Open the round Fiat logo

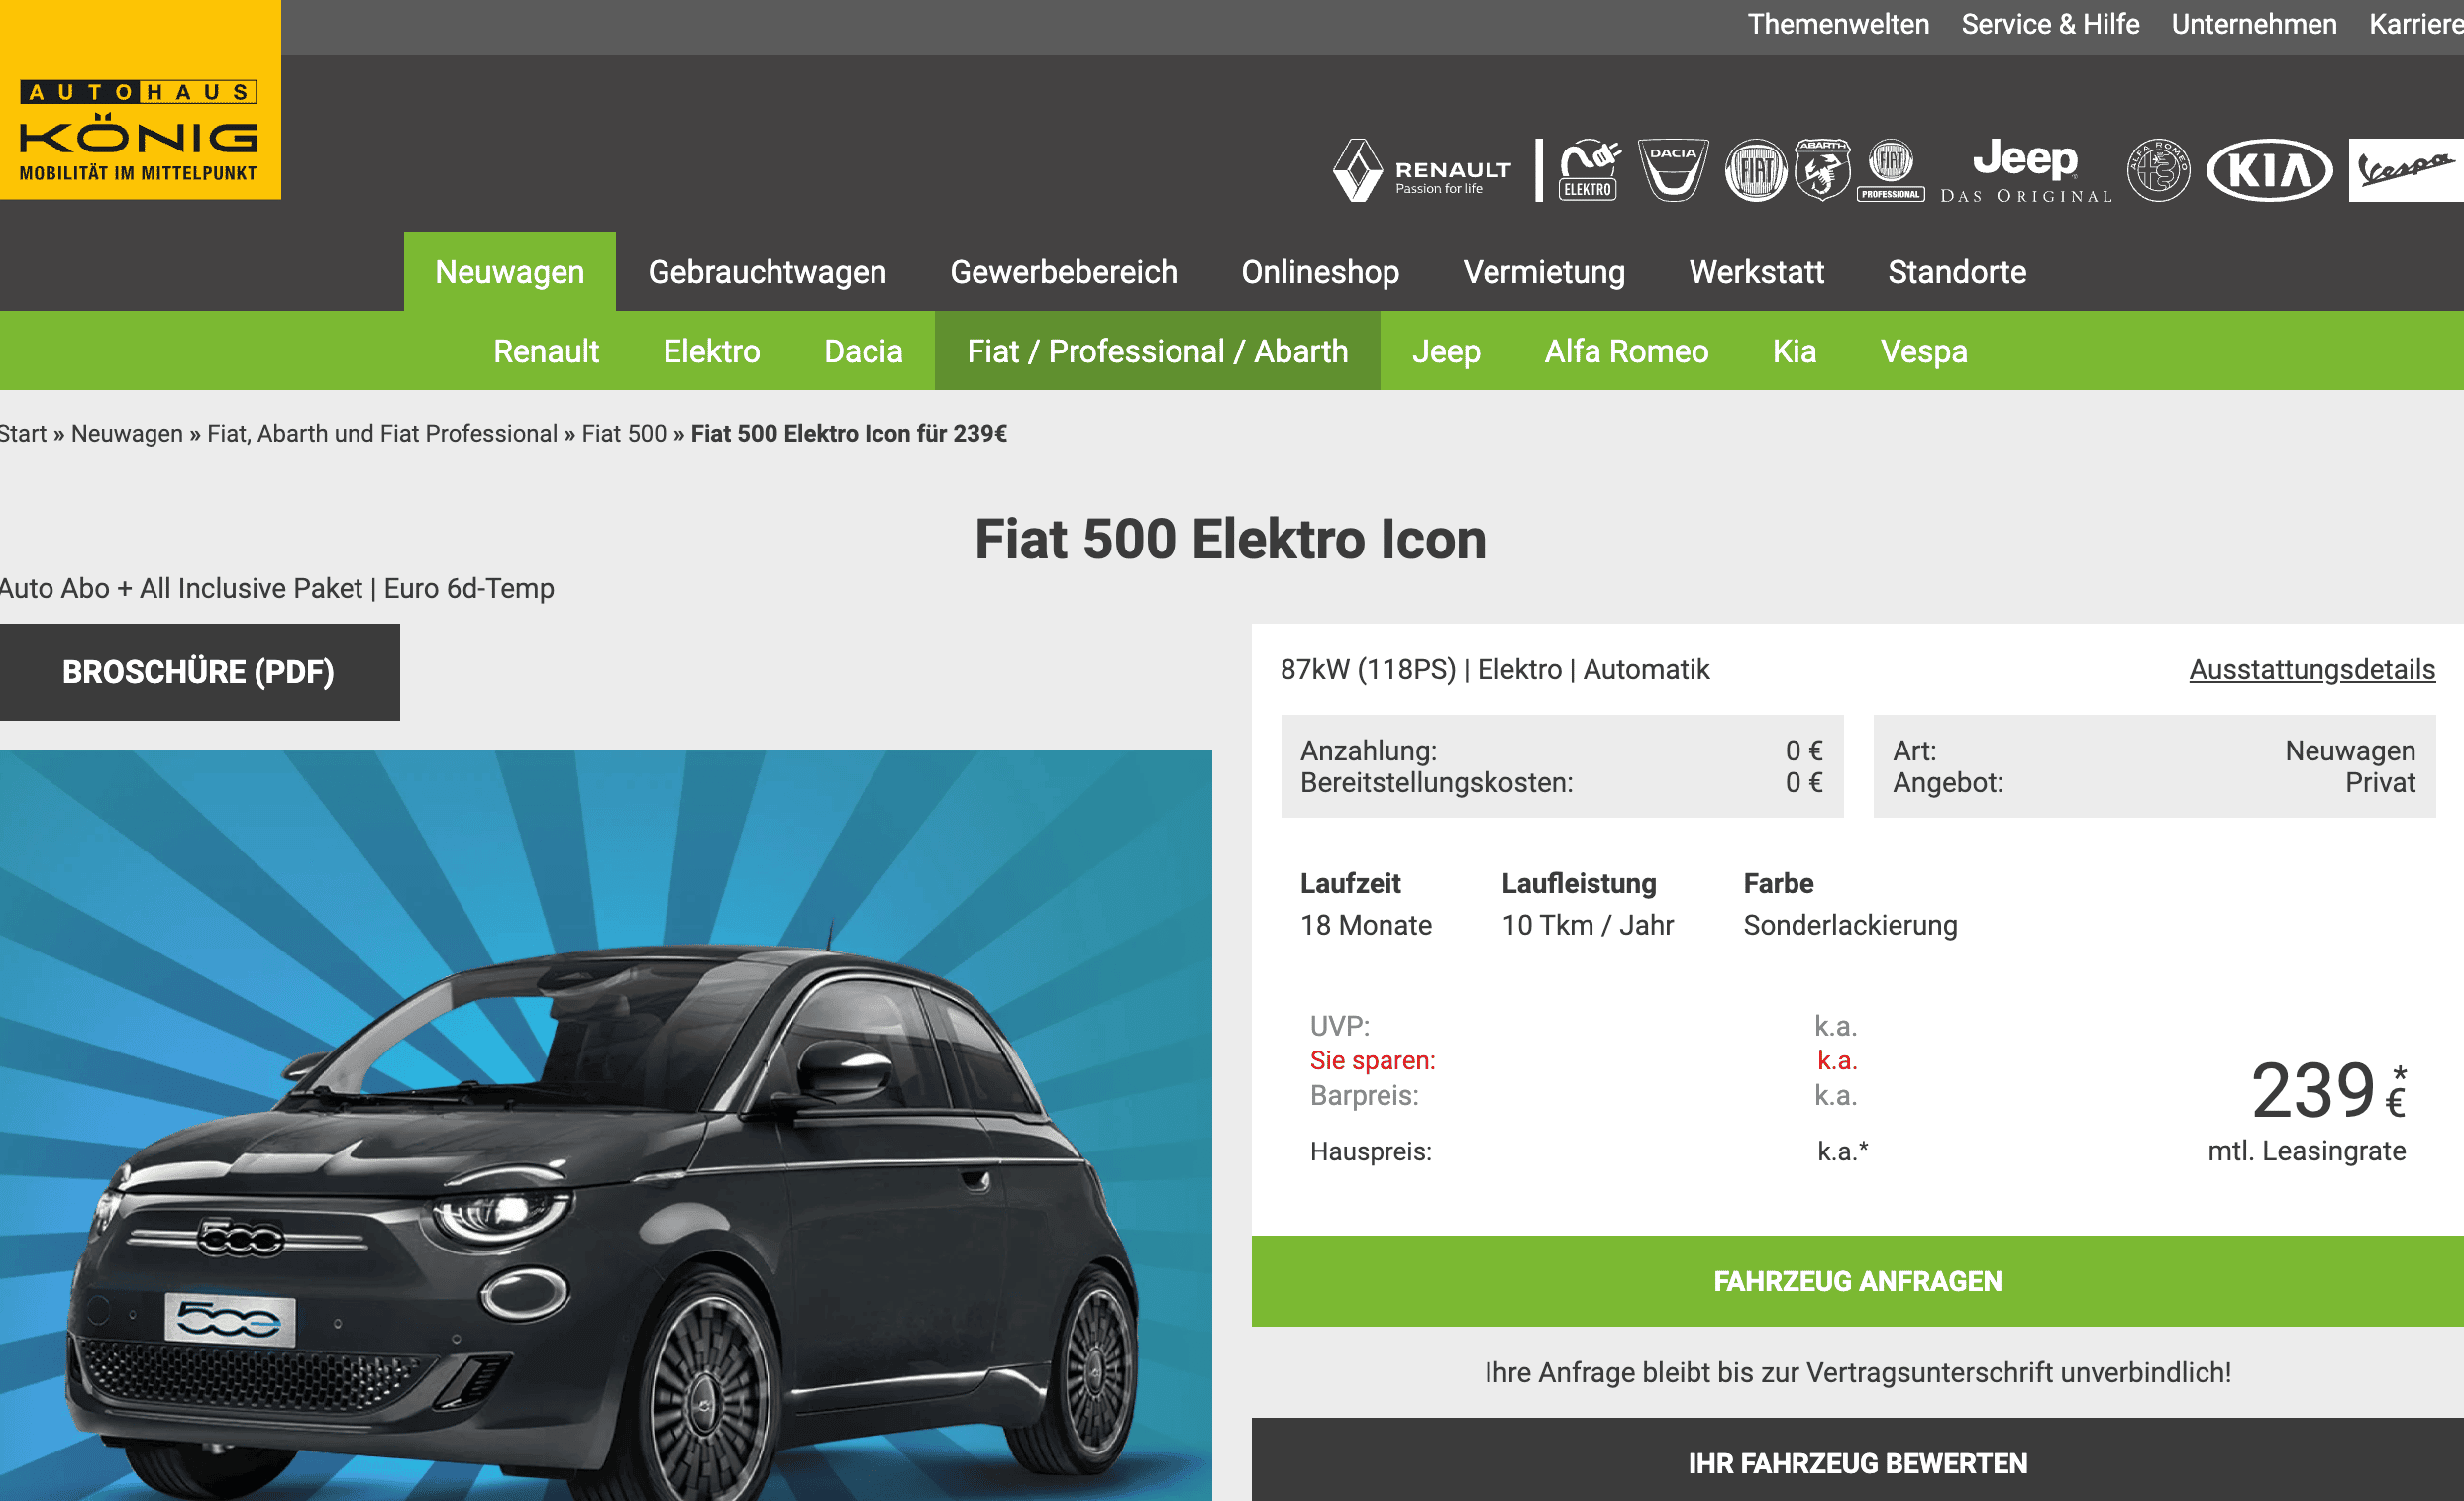click(x=1755, y=171)
